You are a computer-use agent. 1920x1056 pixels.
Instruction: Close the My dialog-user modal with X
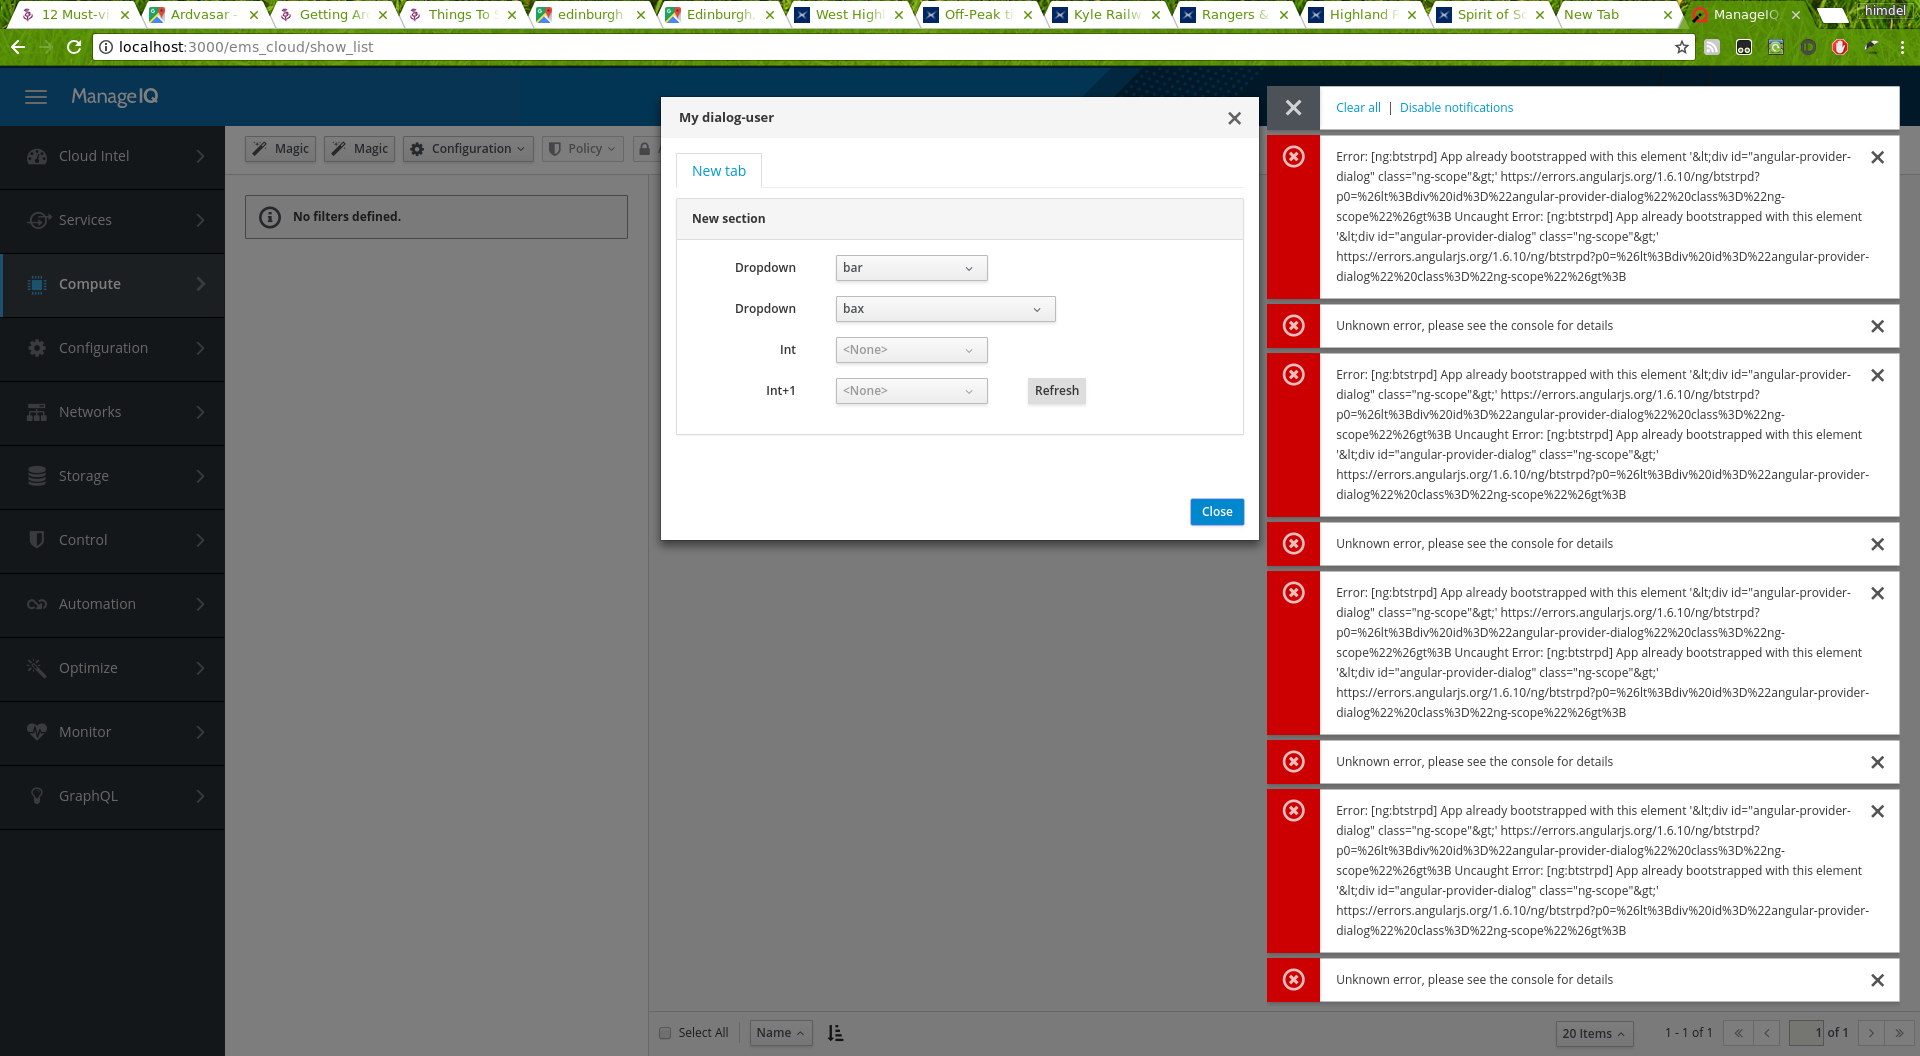point(1235,119)
